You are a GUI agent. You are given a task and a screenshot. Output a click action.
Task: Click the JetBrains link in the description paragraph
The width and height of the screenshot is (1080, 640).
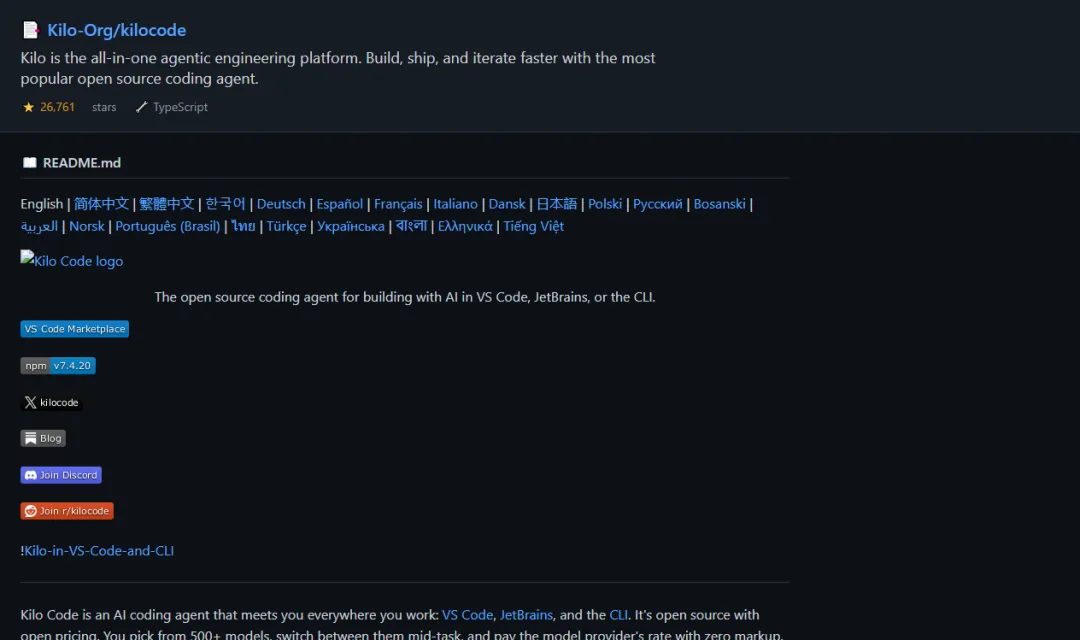[x=526, y=615]
